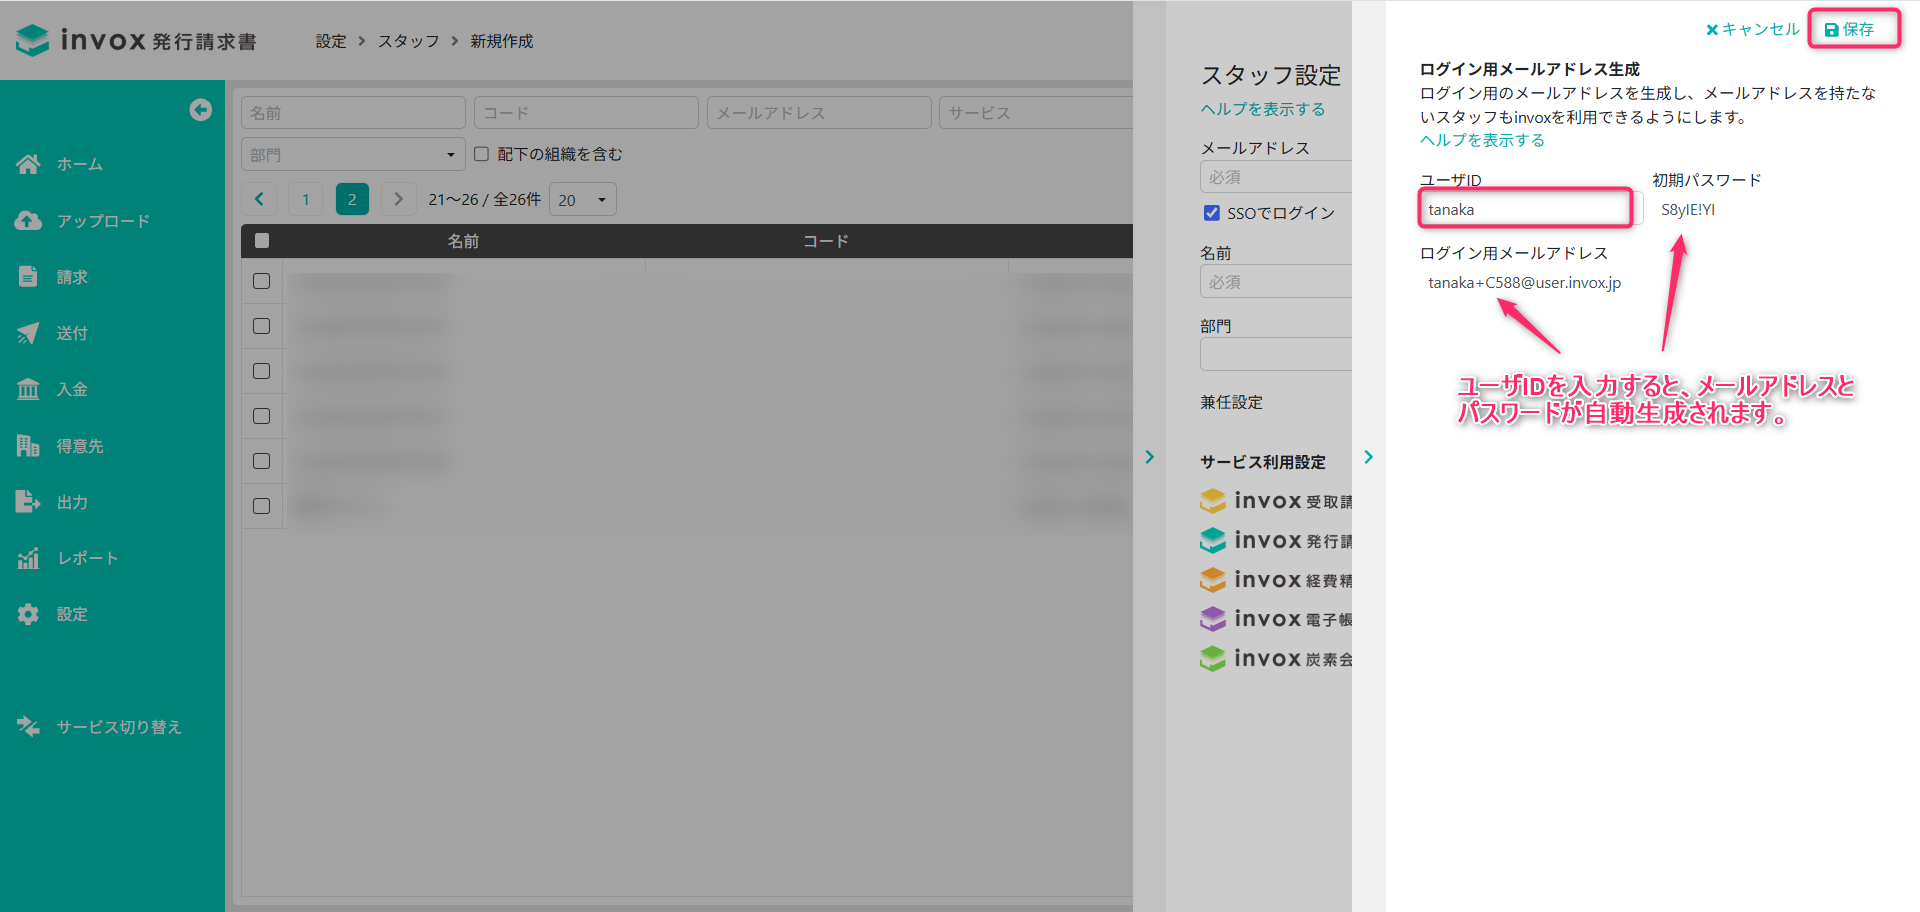Viewport: 1920px width, 912px height.
Task: Click the キャンセル button
Action: coord(1753,29)
